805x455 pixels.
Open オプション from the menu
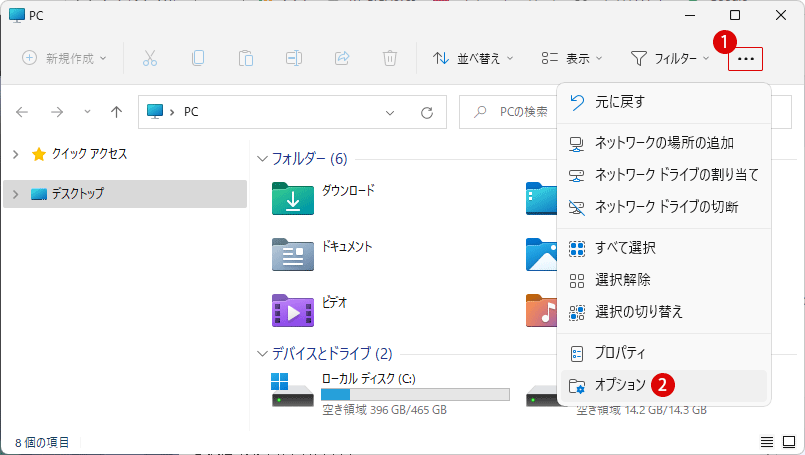point(664,385)
